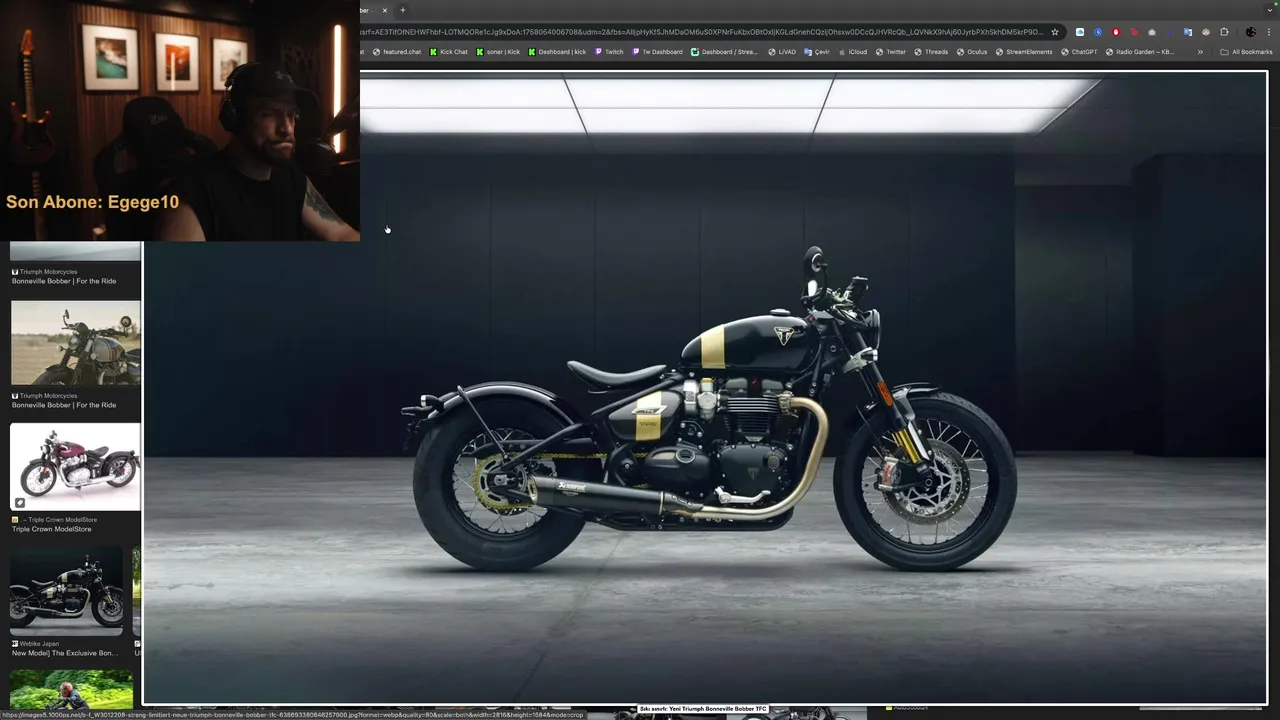Open the soner | Kick bookmark

pos(498,52)
